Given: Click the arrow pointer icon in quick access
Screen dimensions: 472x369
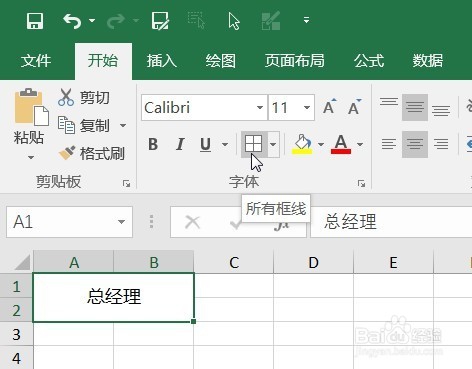Looking at the screenshot, I should [234, 21].
